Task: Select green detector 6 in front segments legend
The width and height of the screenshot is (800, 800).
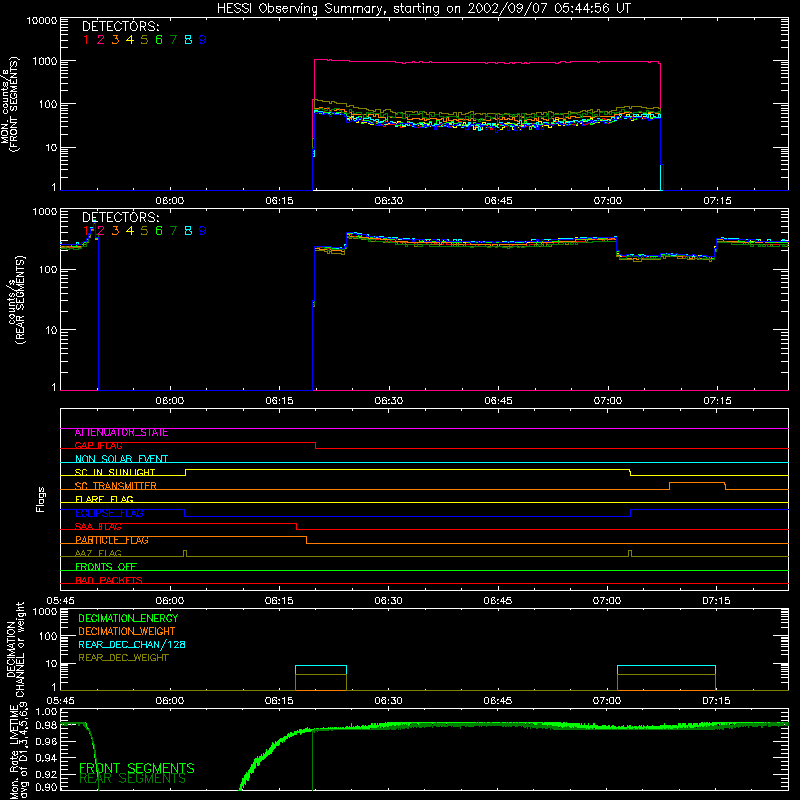Action: click(x=159, y=40)
